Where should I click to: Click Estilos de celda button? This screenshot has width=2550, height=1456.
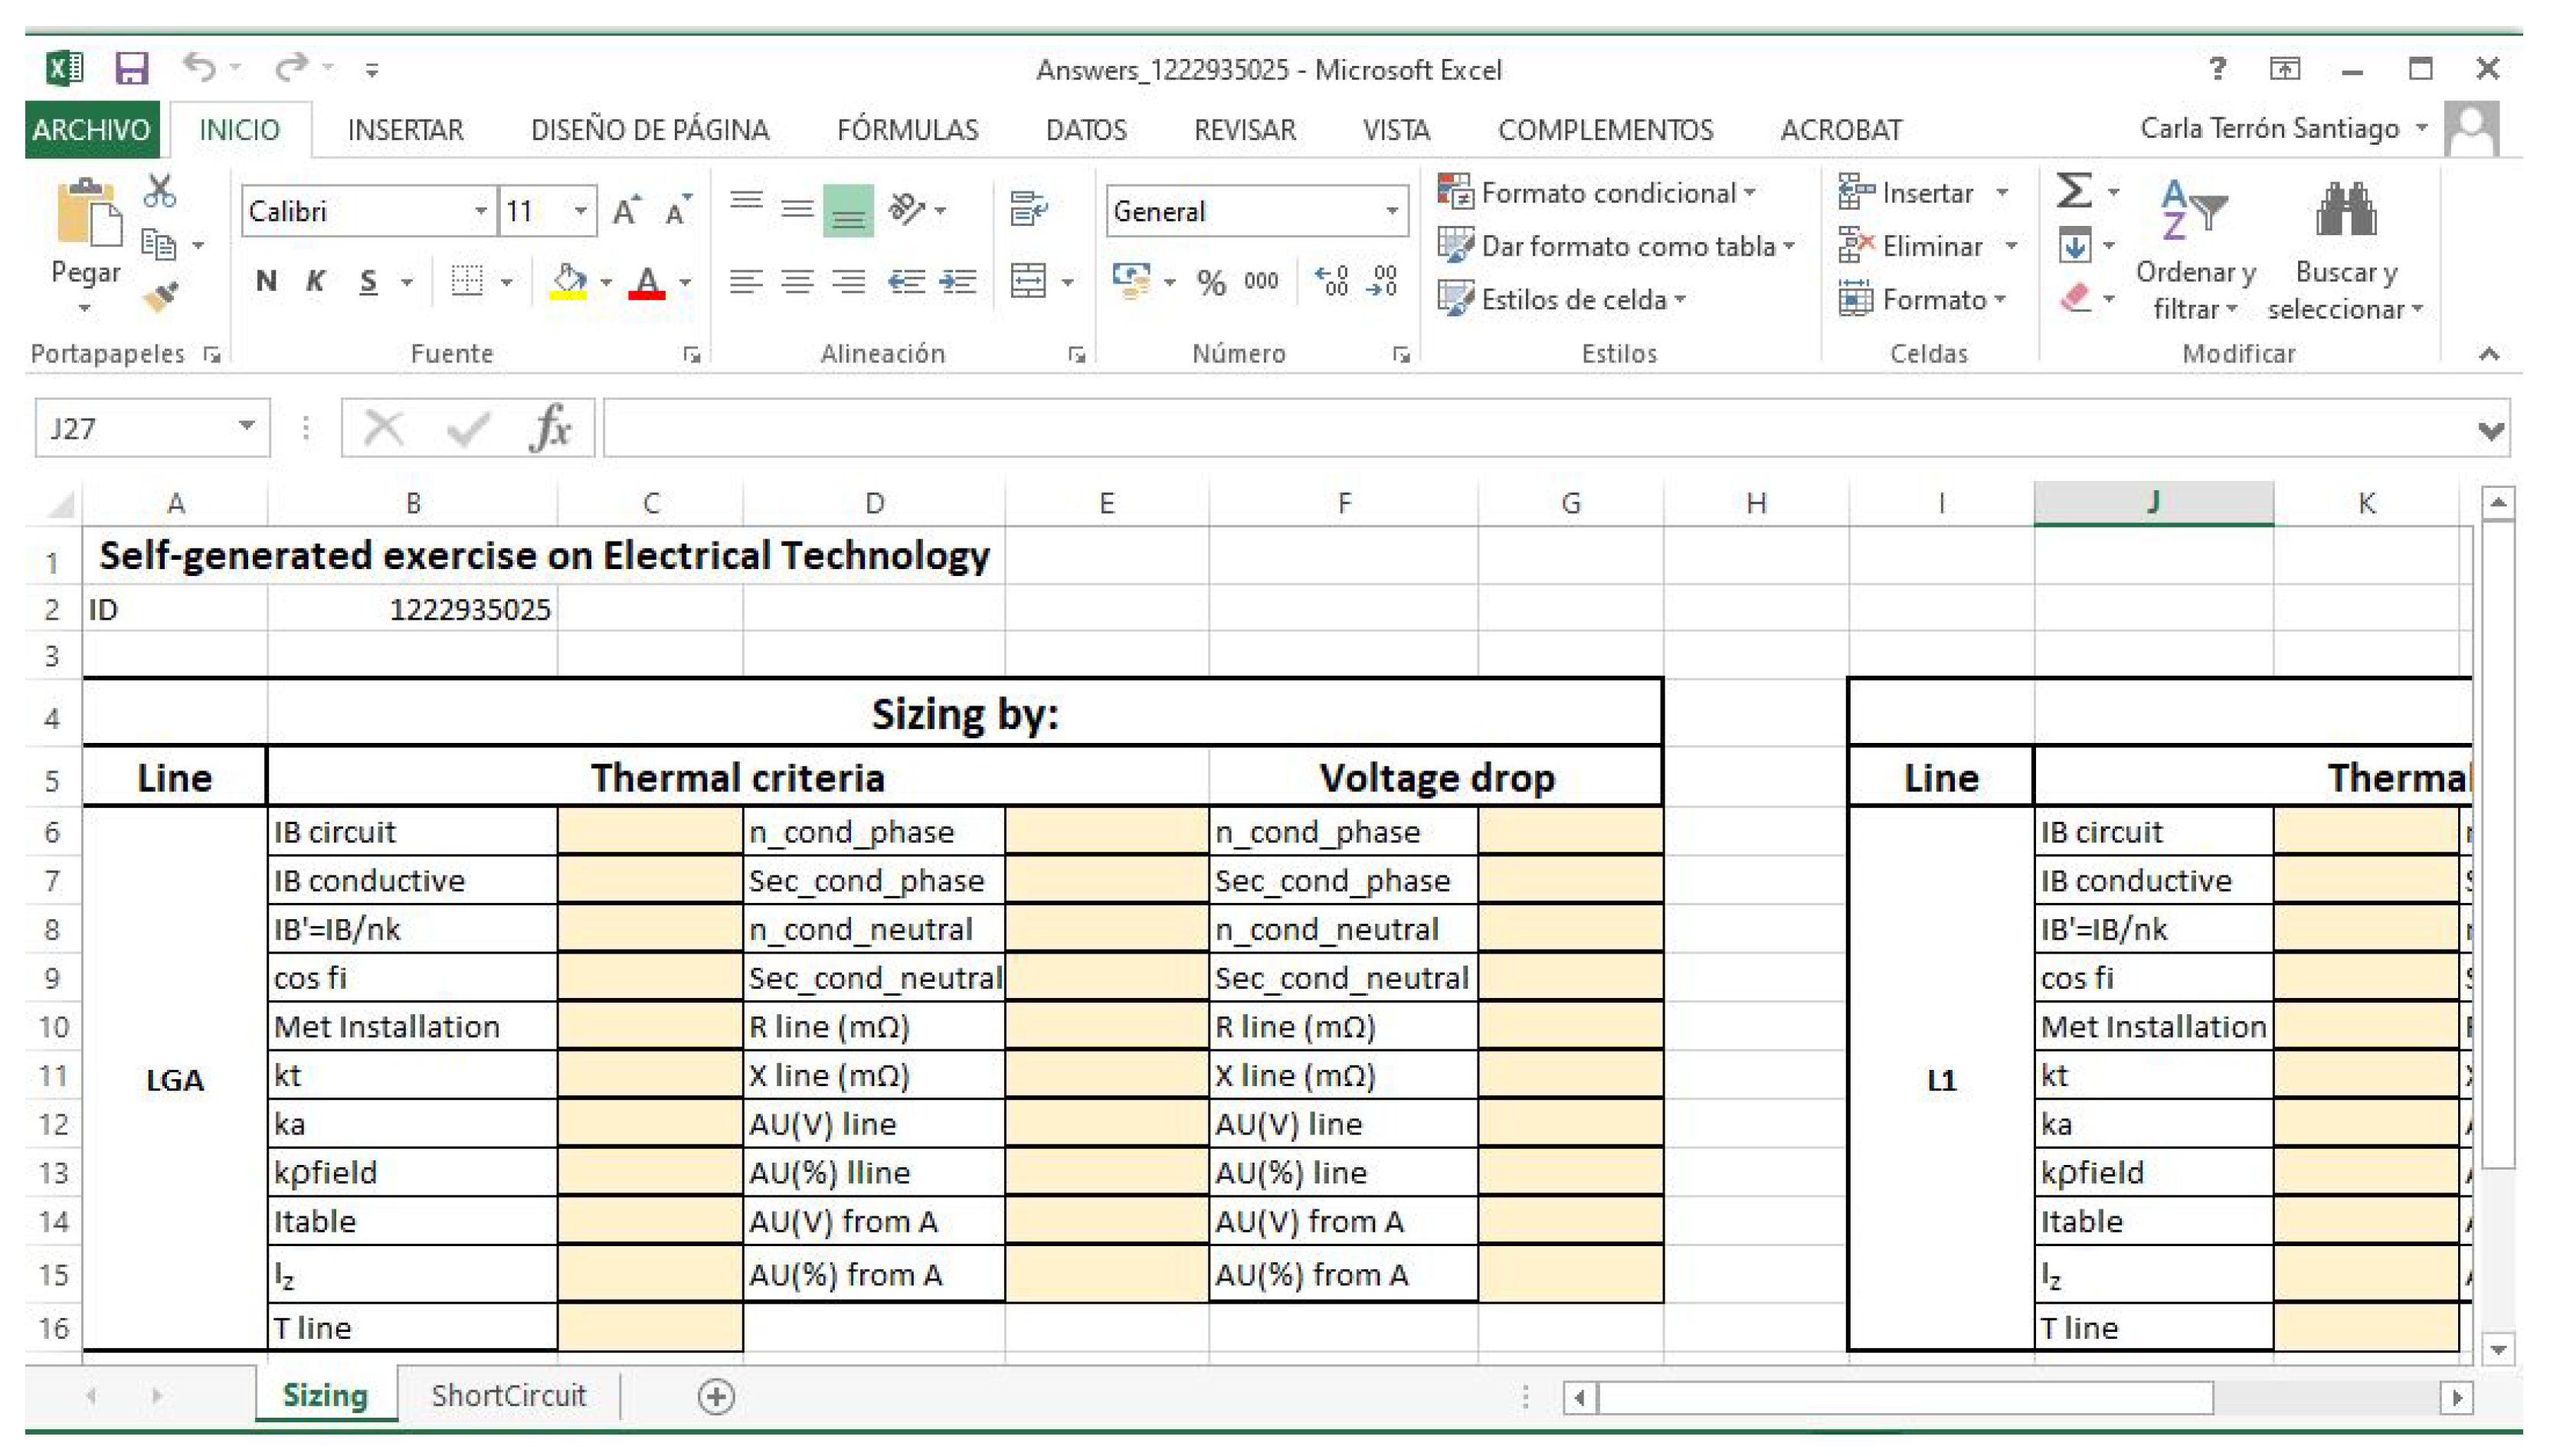click(x=1562, y=299)
